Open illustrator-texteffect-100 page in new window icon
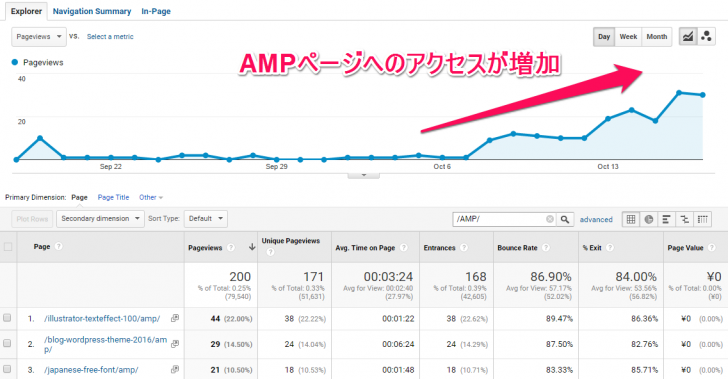Screen dimensions: 728x379 [x=175, y=318]
